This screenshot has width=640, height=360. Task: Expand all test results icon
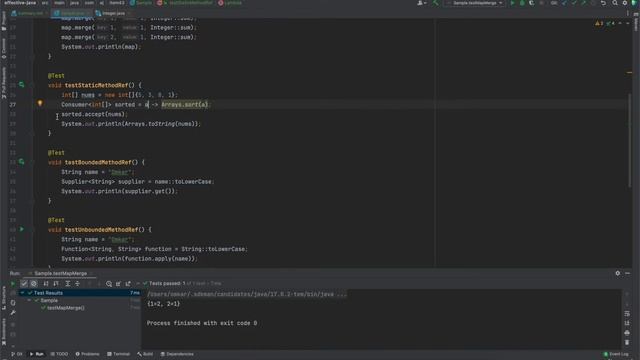tap(68, 283)
